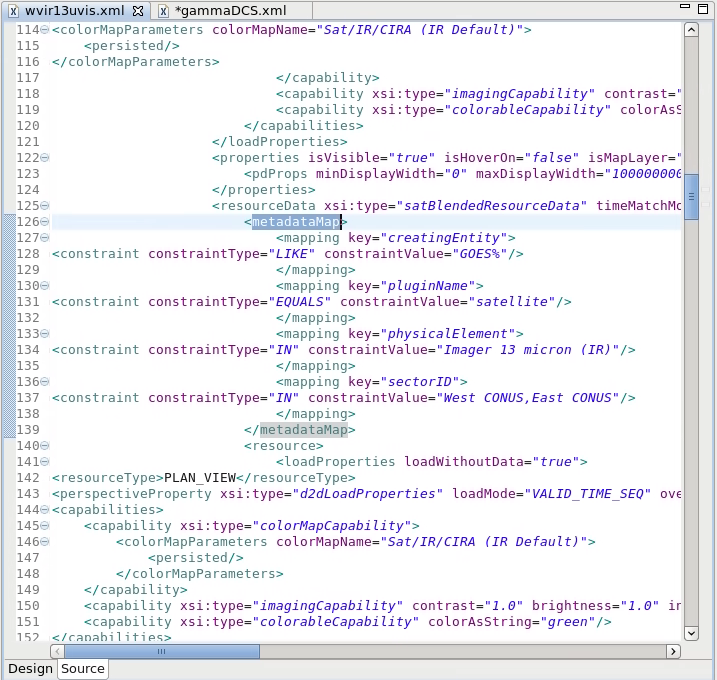Click loadMode value "VALID_TIME_SEQ"
The width and height of the screenshot is (717, 680).
pyautogui.click(x=588, y=494)
